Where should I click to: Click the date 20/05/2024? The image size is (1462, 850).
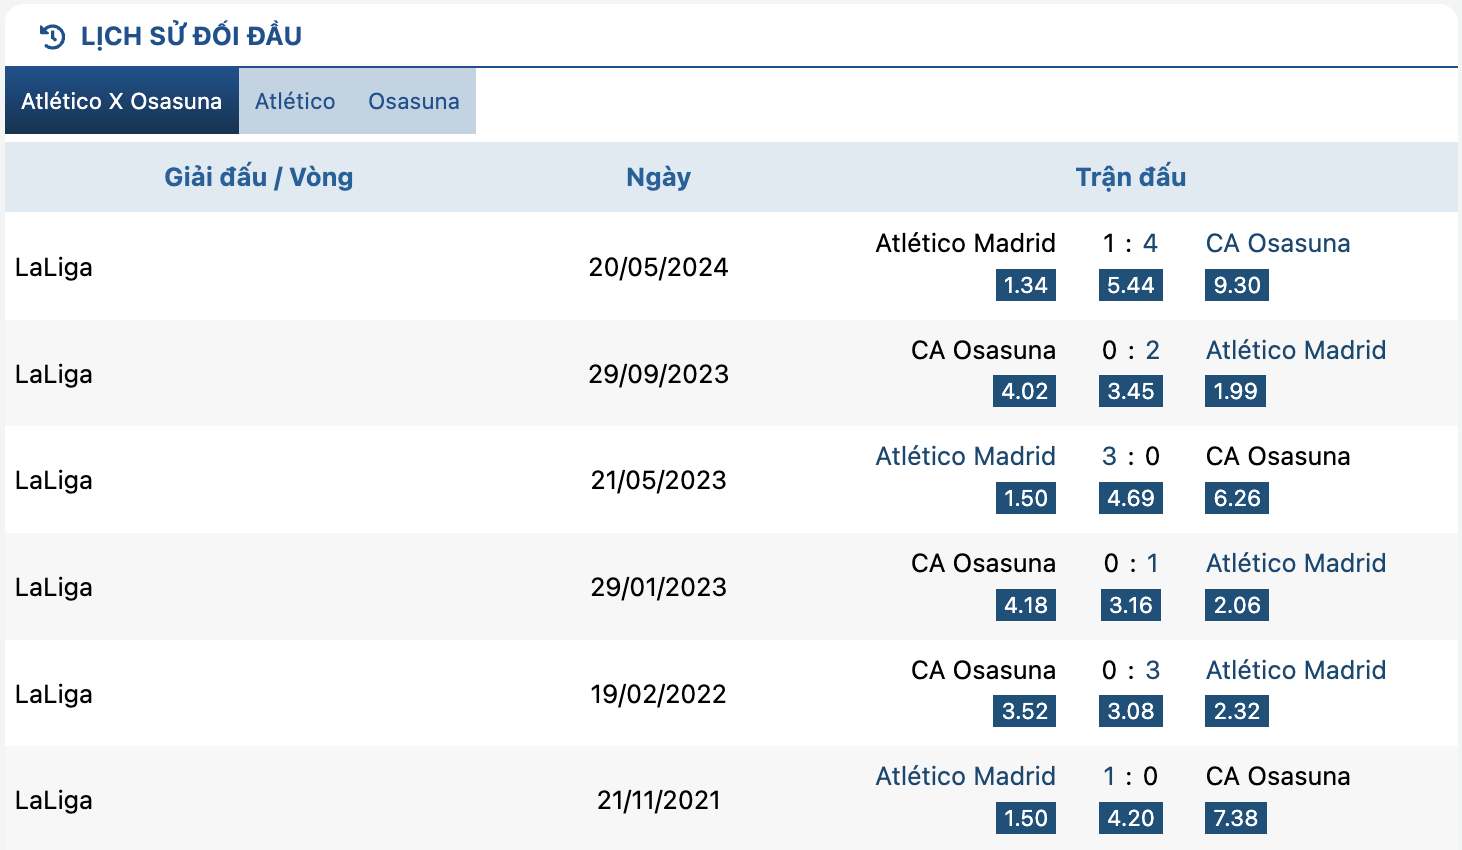[658, 267]
